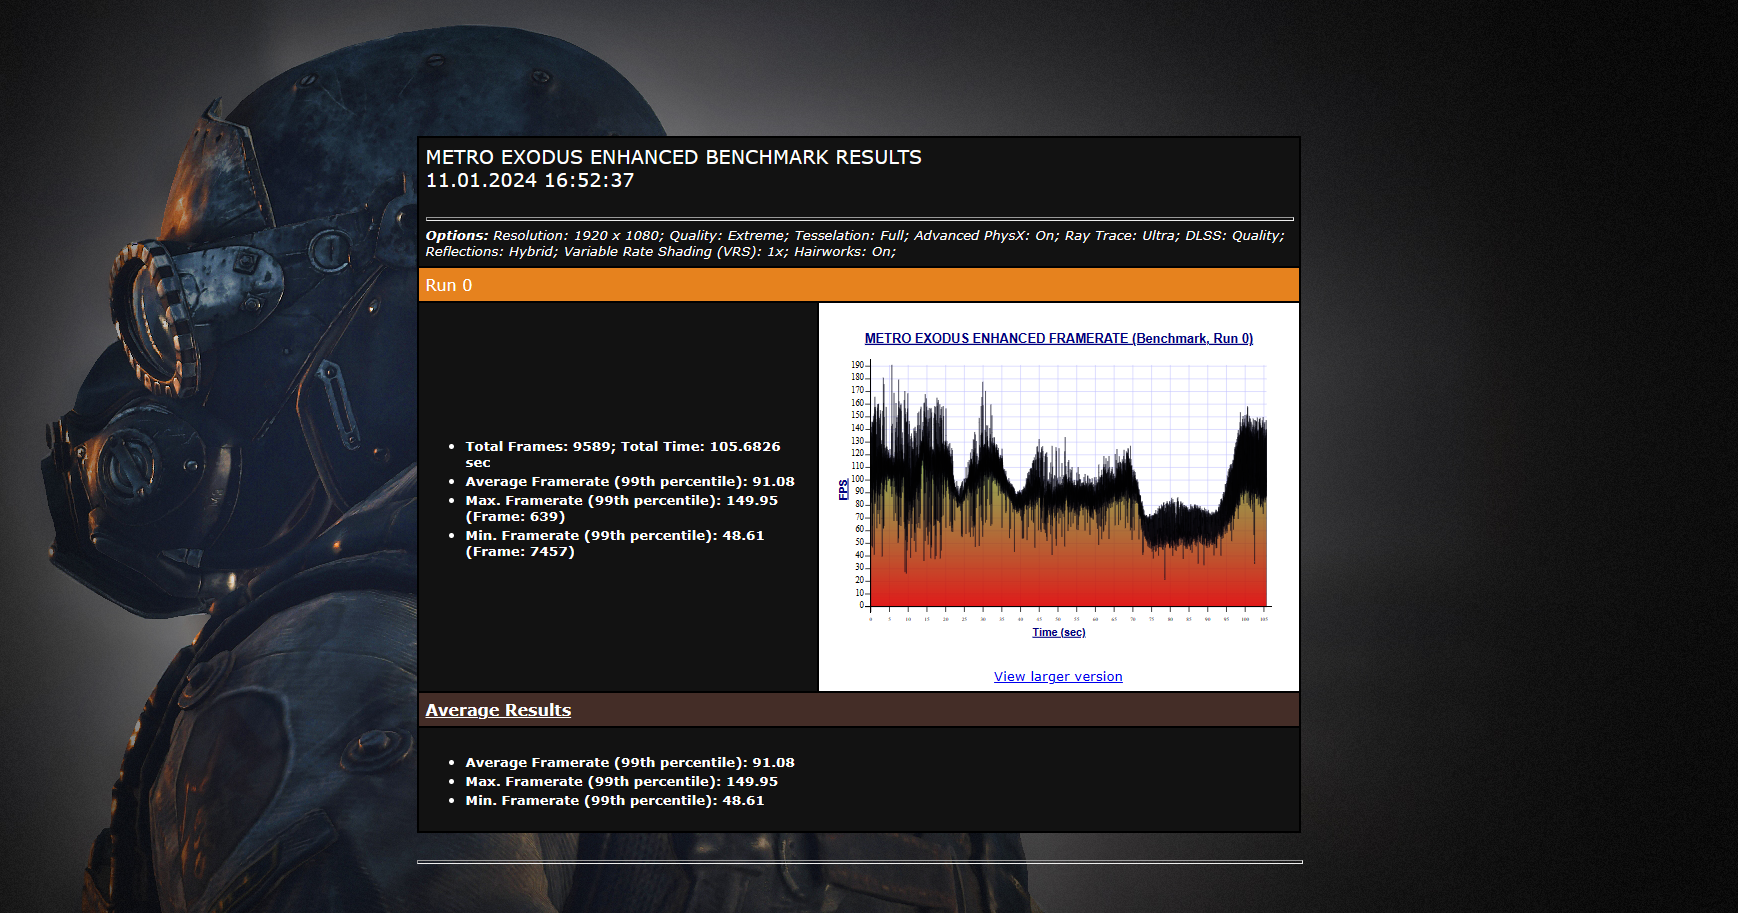Viewport: 1738px width, 913px height.
Task: Click 'Ray Trace: Ultra' option text
Action: pyautogui.click(x=1122, y=236)
